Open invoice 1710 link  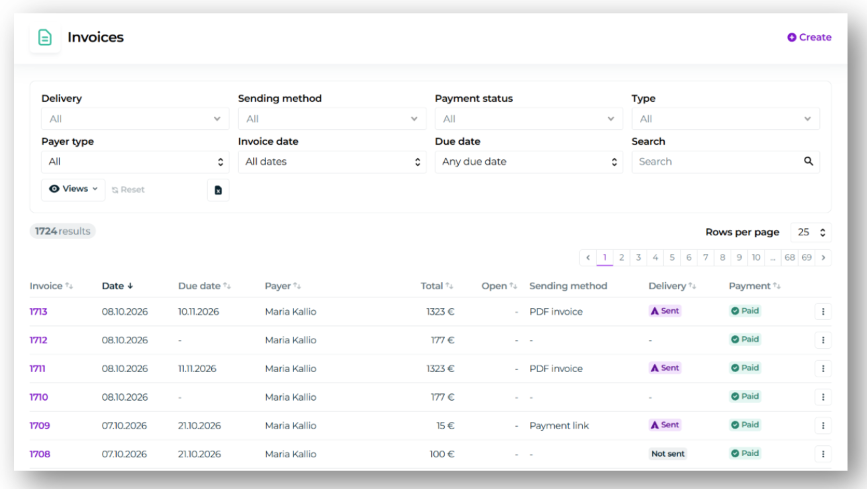[39, 397]
